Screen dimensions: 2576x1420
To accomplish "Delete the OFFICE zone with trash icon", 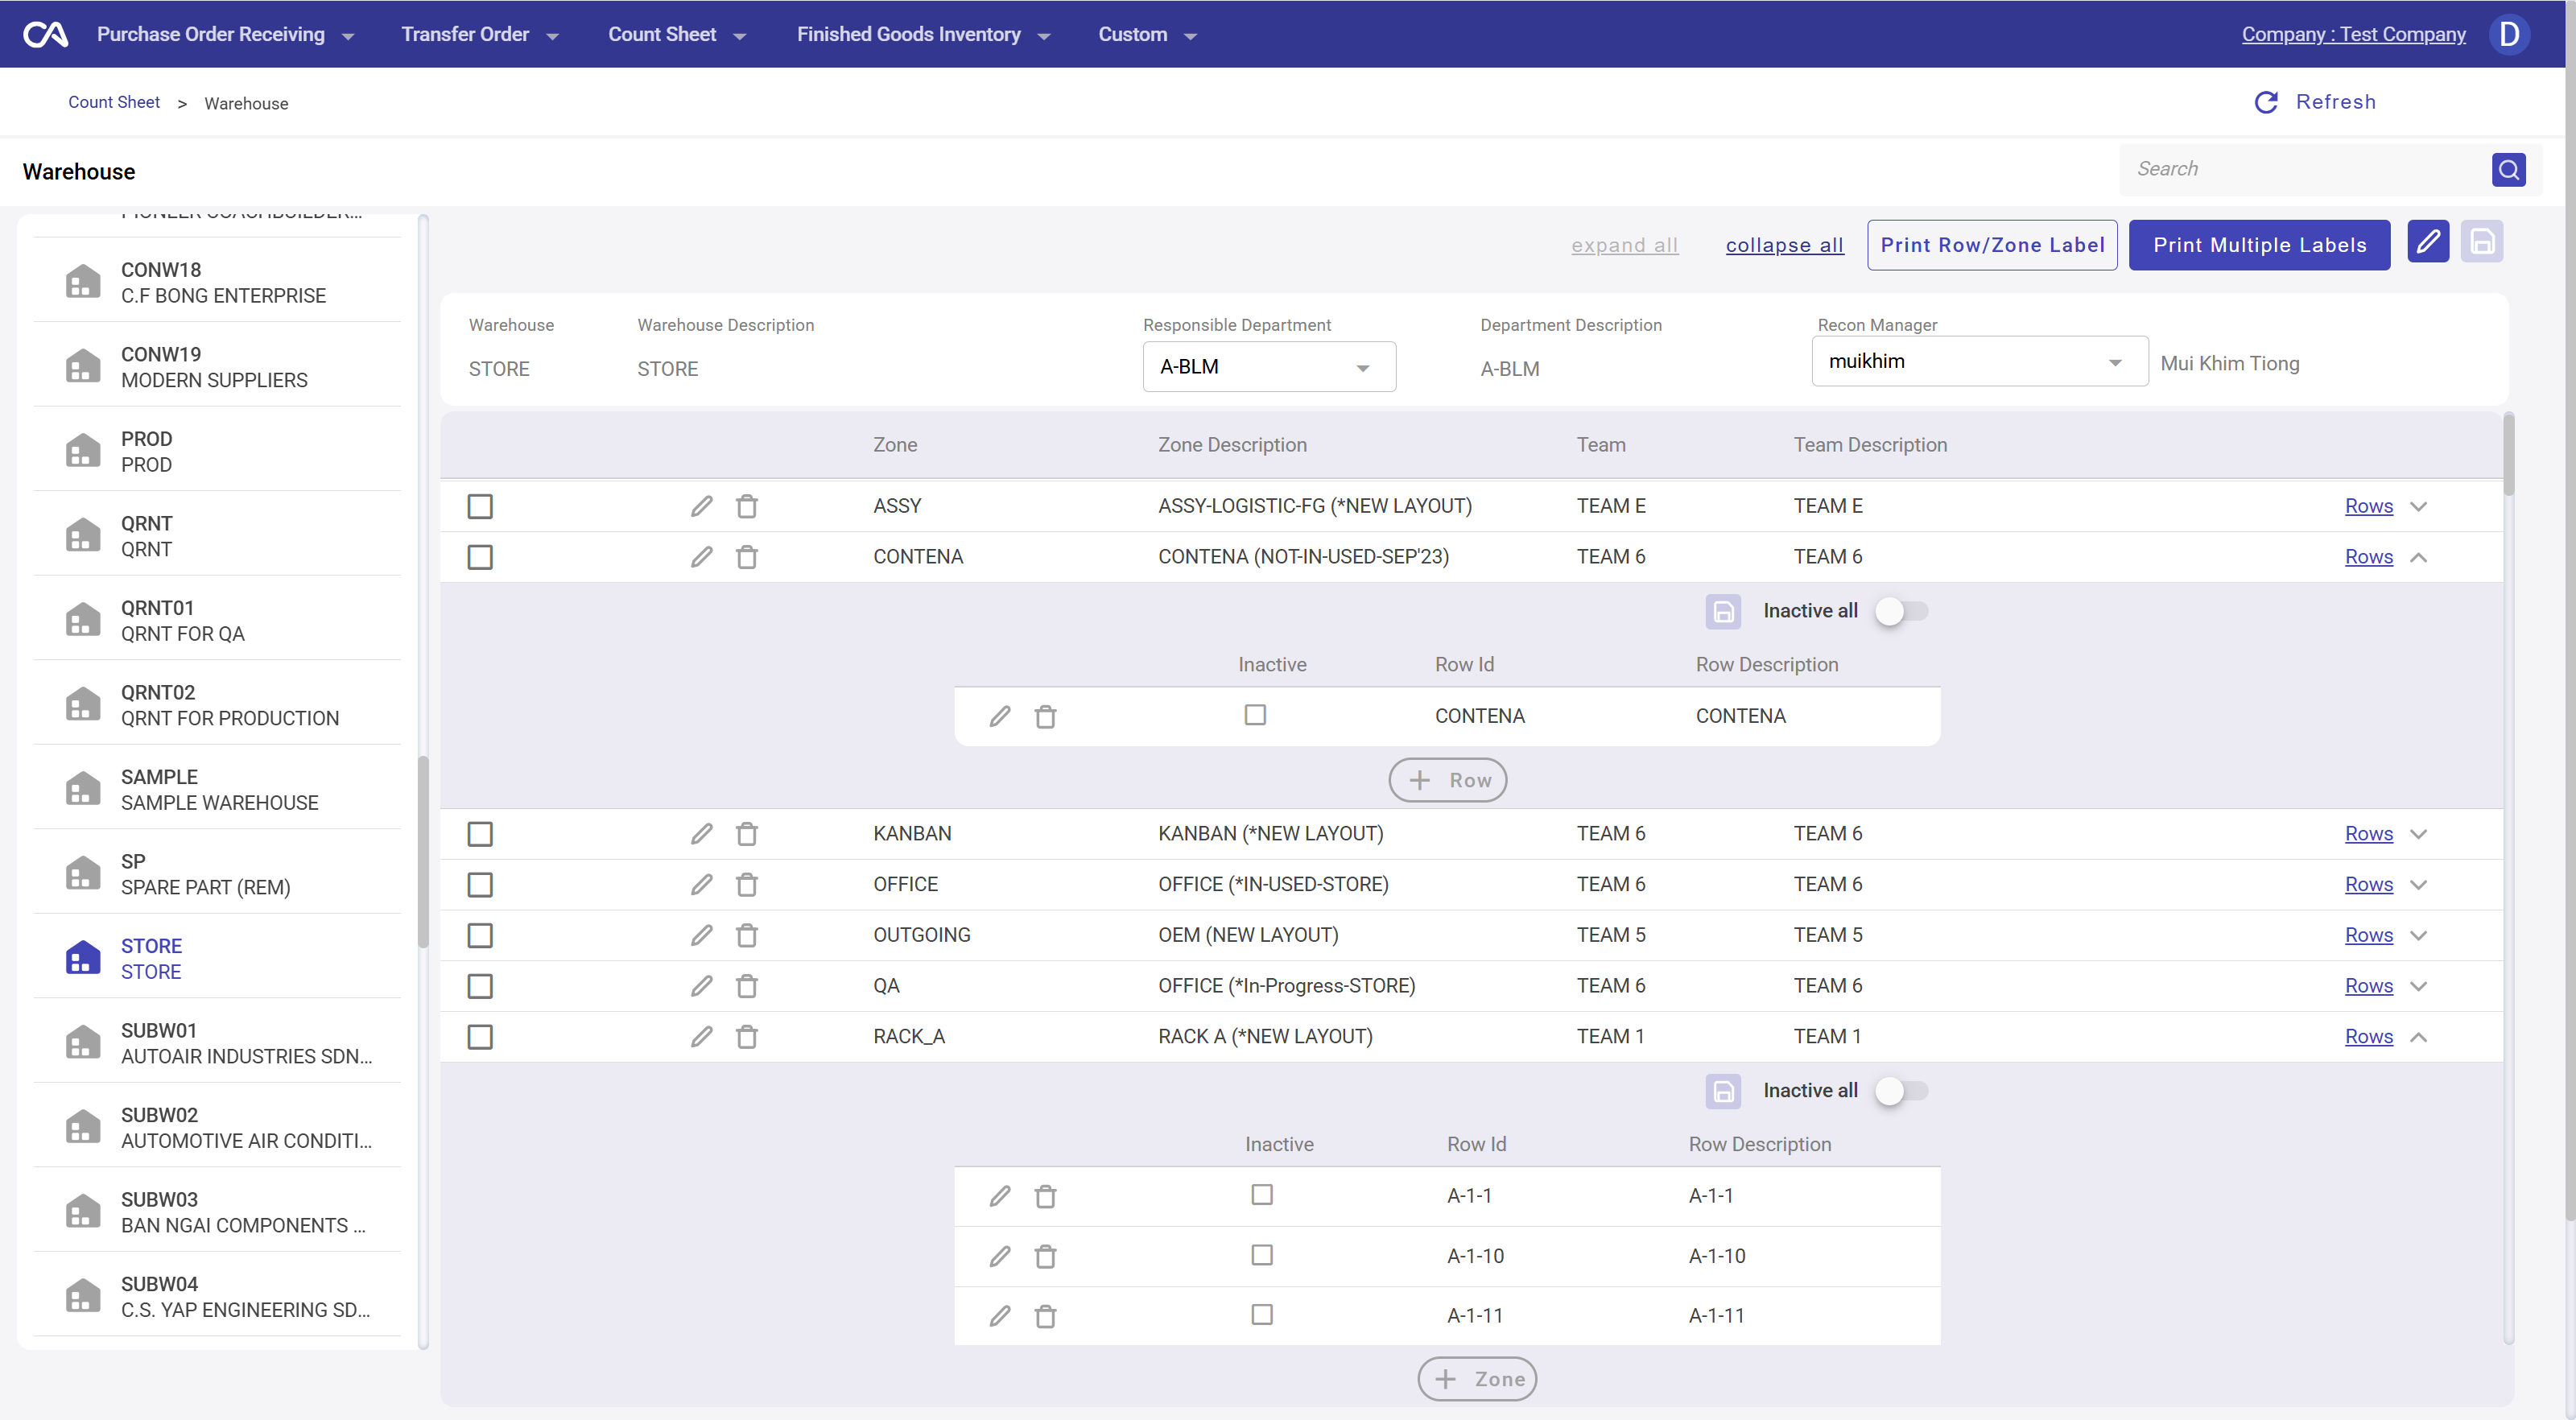I will [747, 885].
